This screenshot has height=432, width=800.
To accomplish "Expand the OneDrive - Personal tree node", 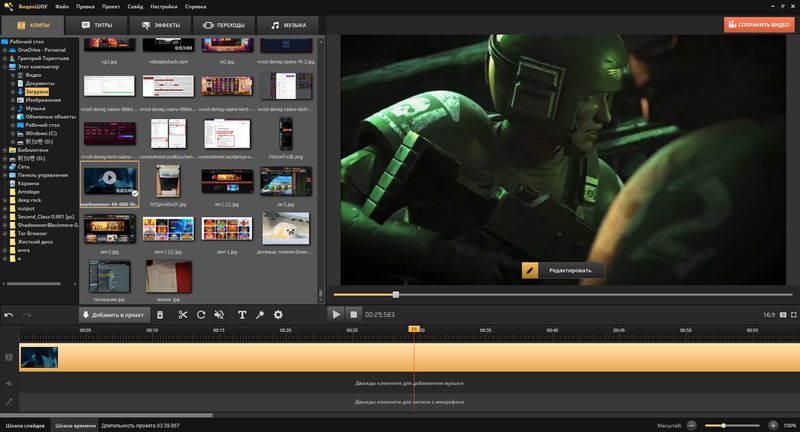I will coord(5,50).
